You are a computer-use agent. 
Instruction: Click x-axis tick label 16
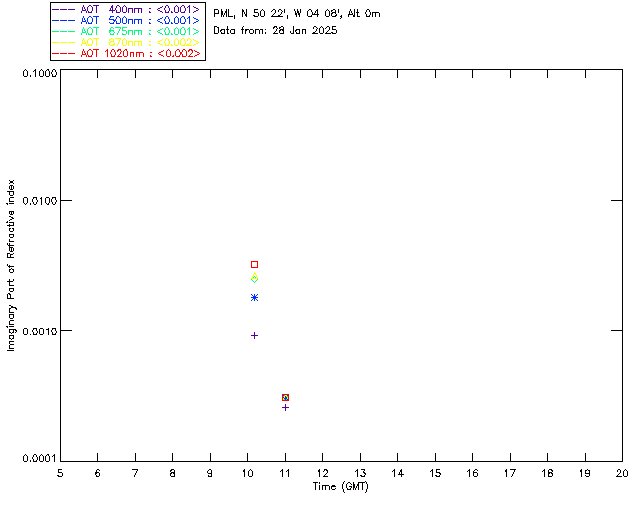point(472,473)
